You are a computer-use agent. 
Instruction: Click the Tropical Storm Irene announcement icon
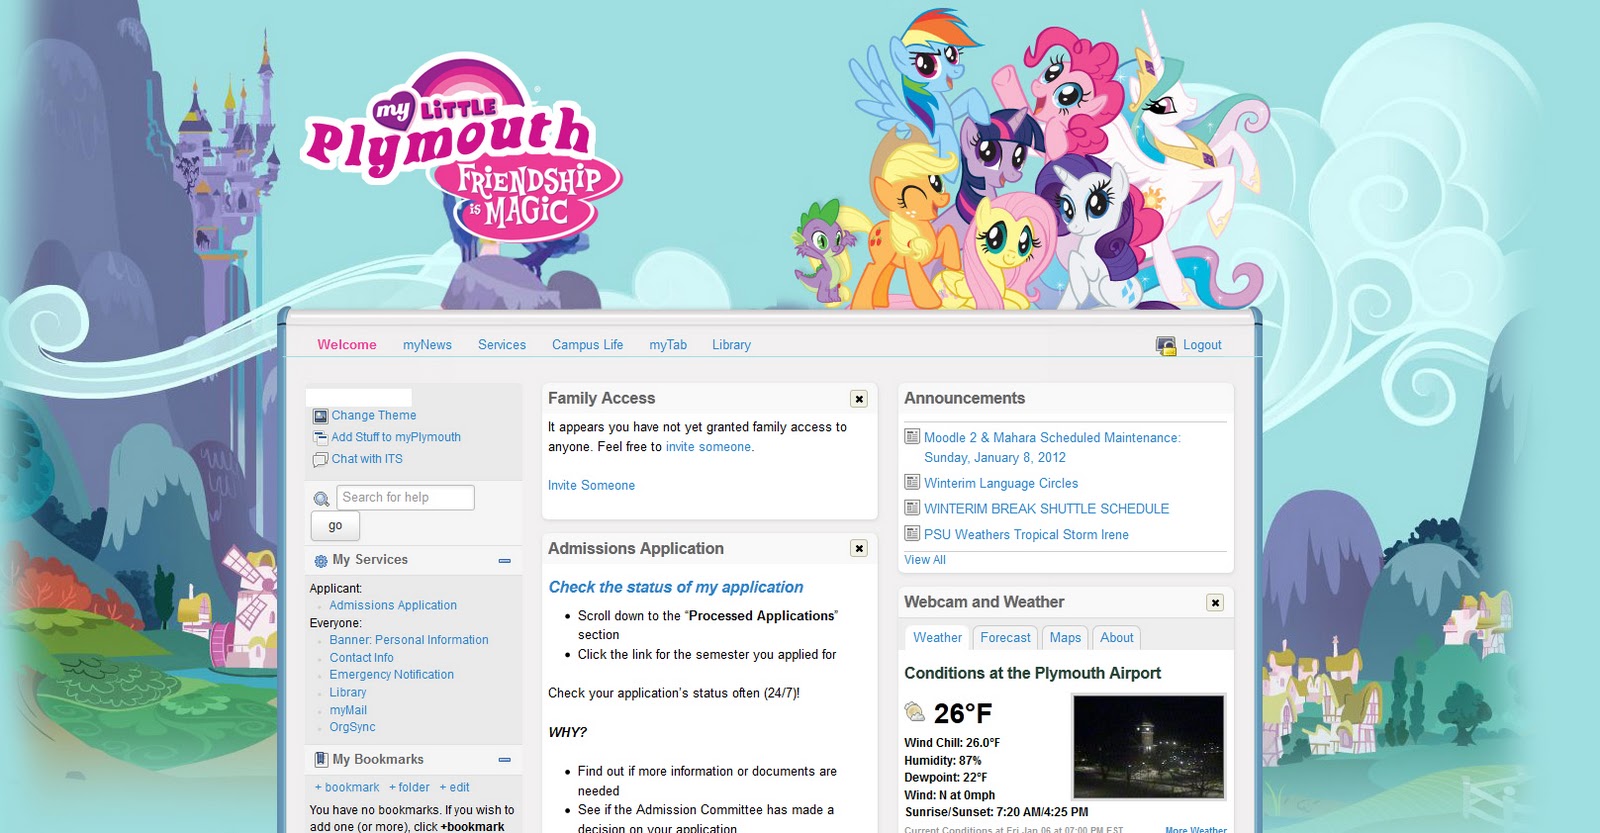click(x=912, y=534)
